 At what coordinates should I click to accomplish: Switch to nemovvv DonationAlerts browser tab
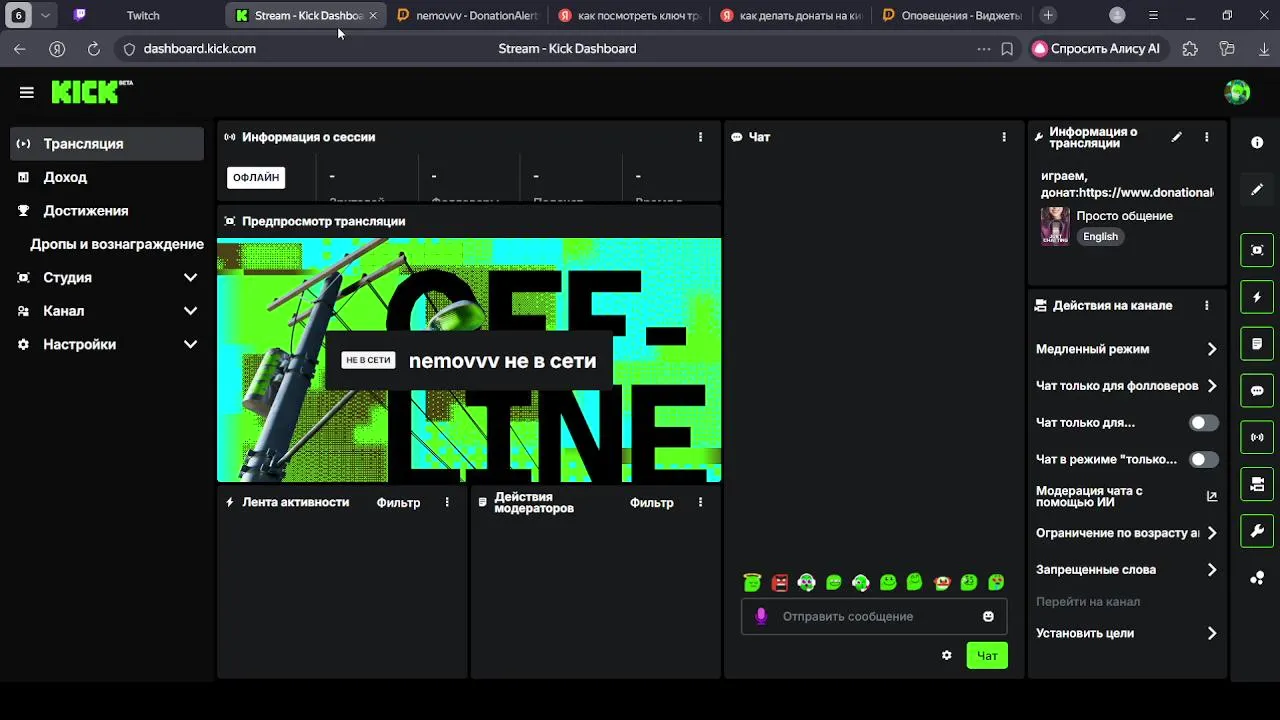tap(468, 15)
